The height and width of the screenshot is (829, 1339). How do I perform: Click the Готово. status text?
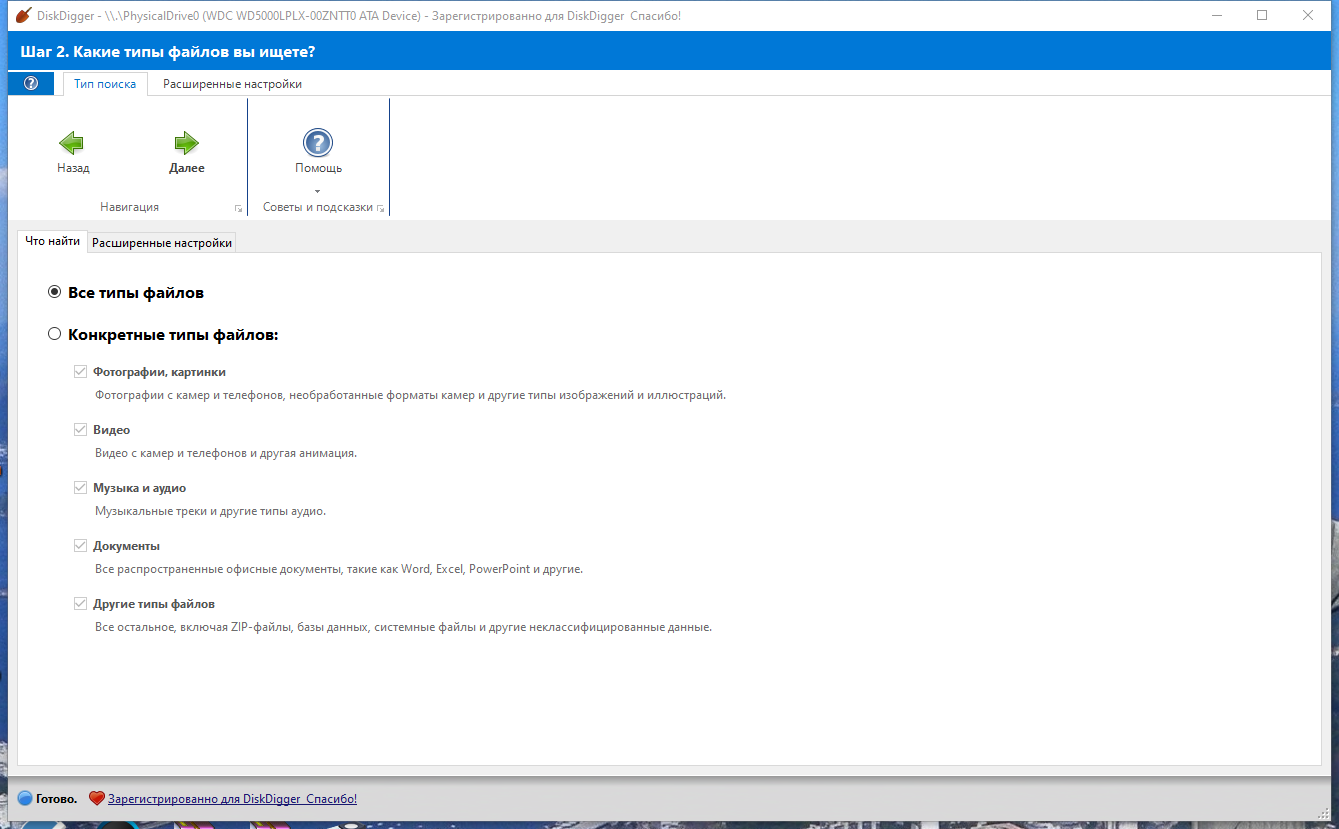pyautogui.click(x=56, y=799)
